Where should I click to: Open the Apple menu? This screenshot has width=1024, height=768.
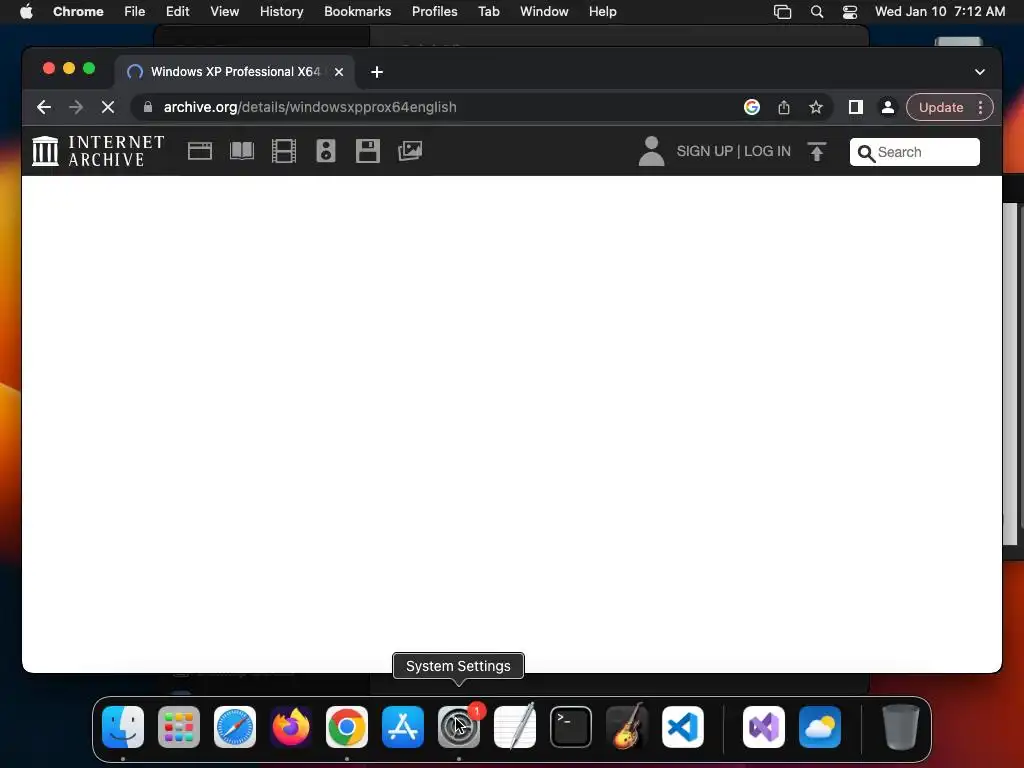pyautogui.click(x=26, y=12)
